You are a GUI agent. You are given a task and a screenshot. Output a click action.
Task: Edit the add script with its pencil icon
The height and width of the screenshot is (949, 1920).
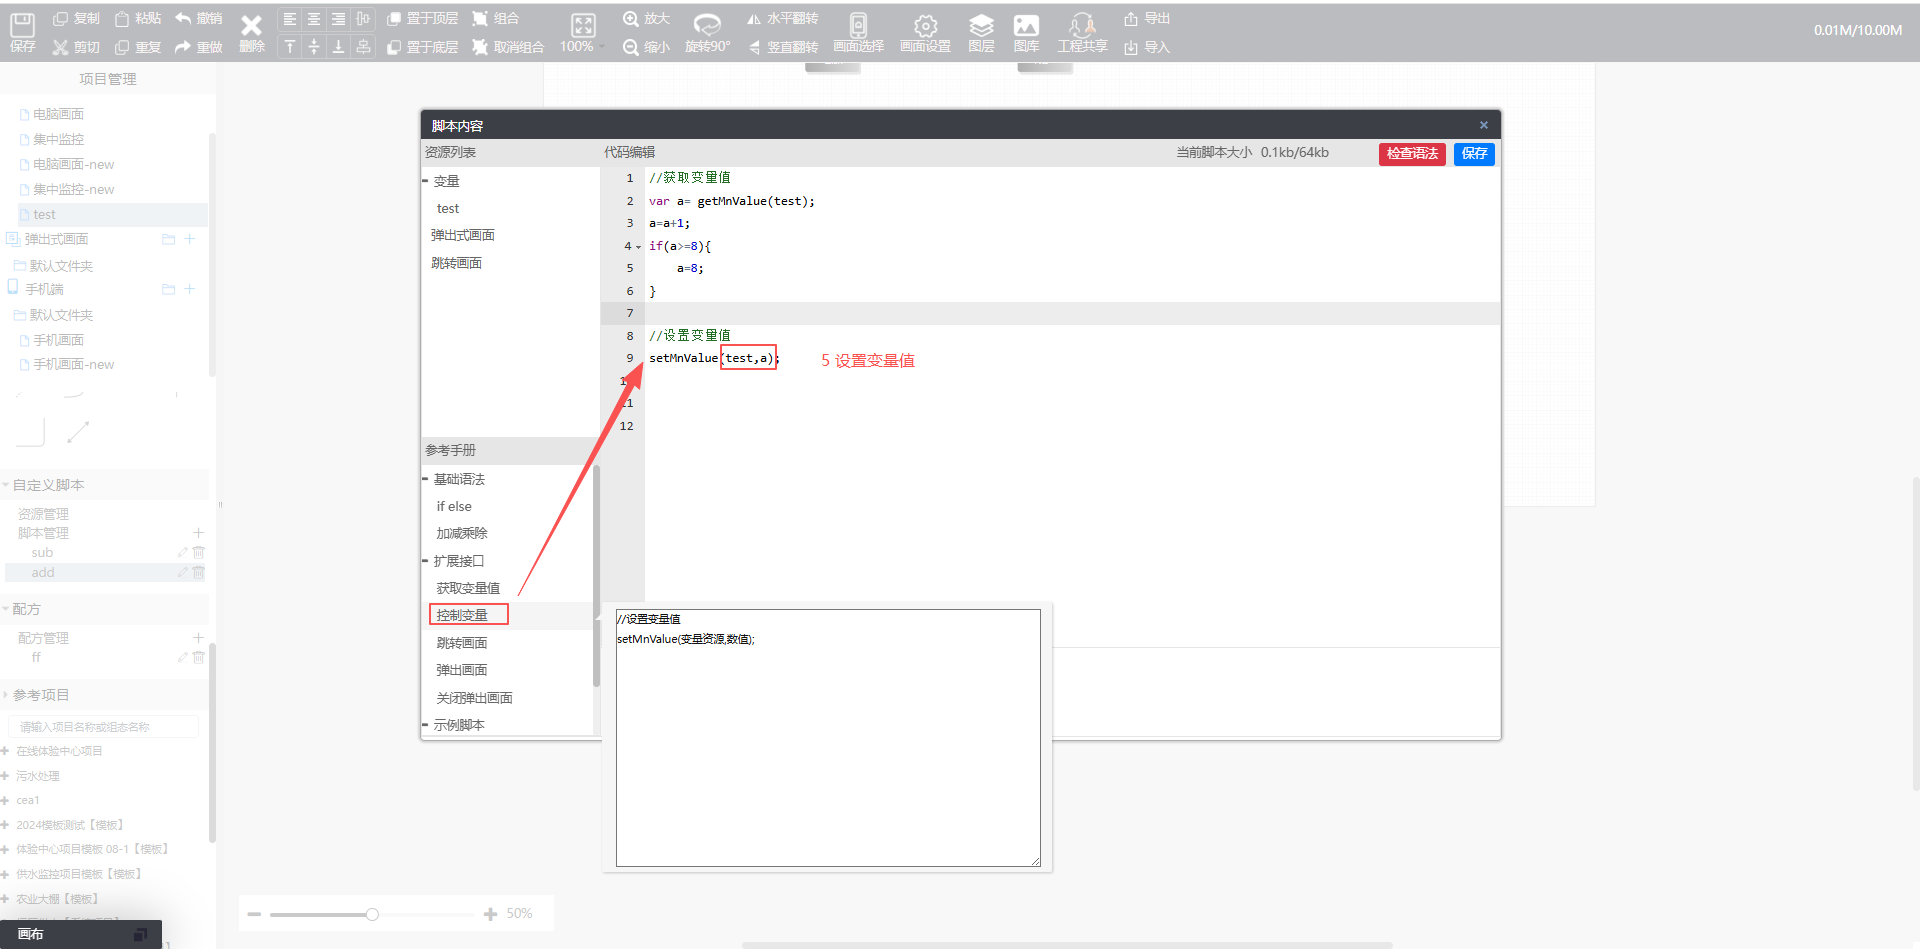tap(182, 573)
